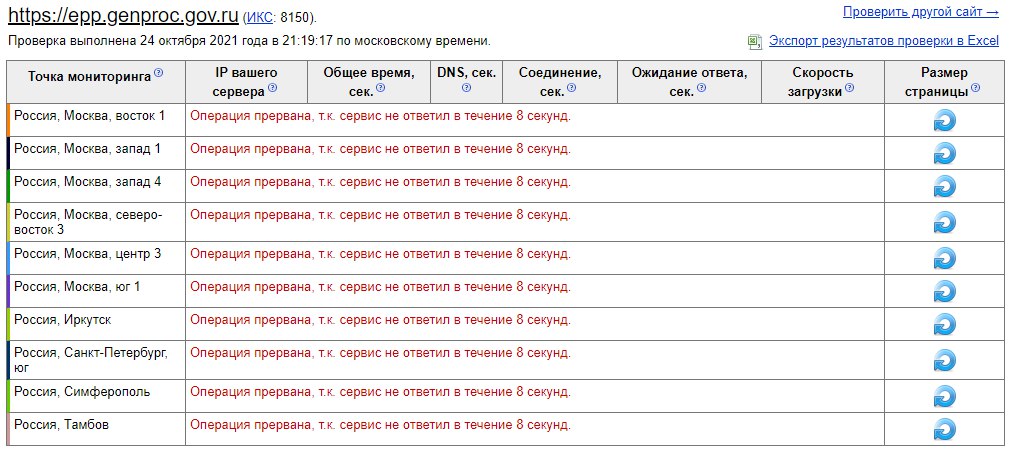Click refresh icon in Москва, запад 4 row
The image size is (1016, 455).
(944, 187)
